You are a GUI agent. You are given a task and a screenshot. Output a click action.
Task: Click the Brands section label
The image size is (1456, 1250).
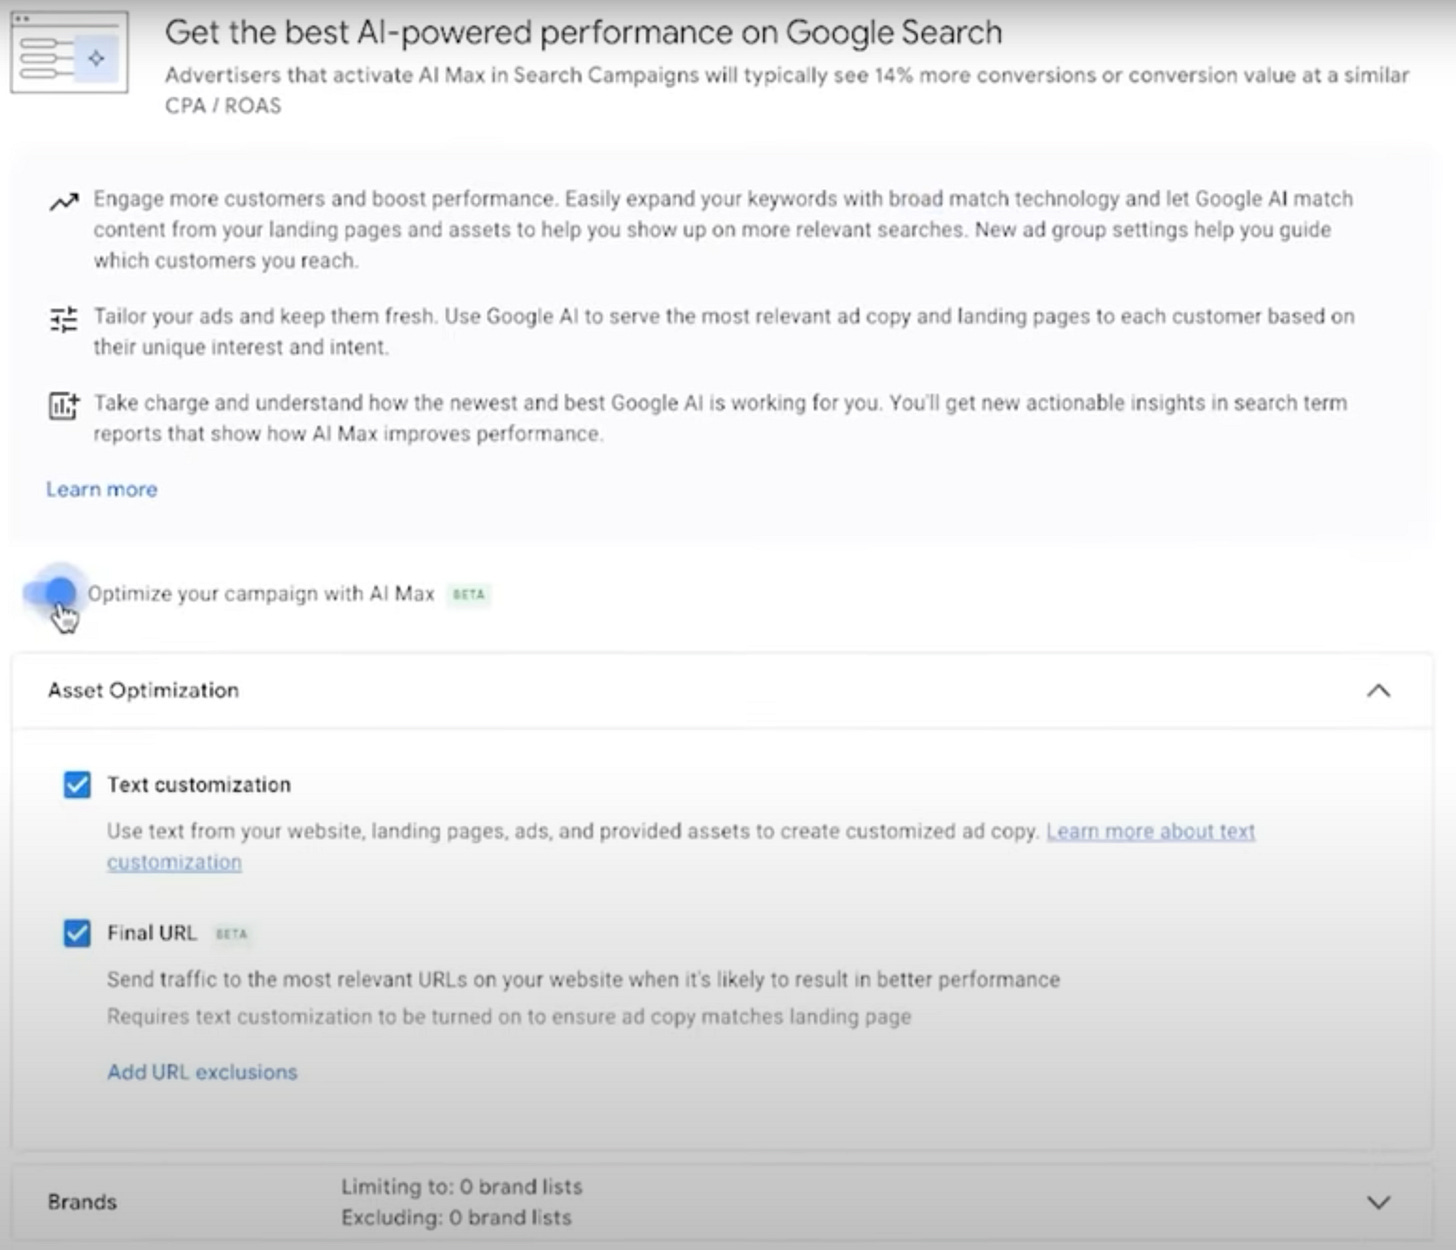coord(82,1202)
